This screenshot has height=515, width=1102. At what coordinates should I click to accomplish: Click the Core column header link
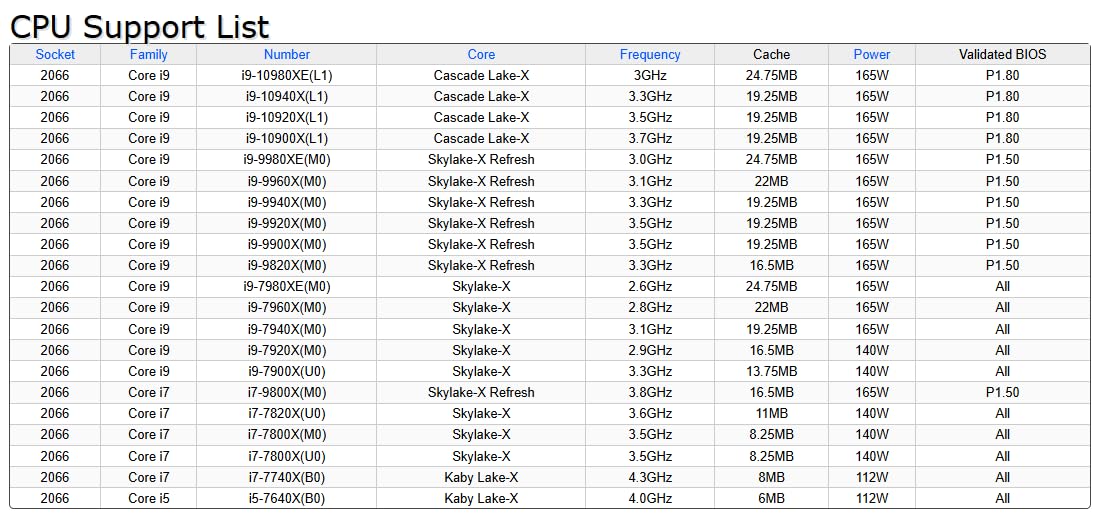(x=481, y=54)
